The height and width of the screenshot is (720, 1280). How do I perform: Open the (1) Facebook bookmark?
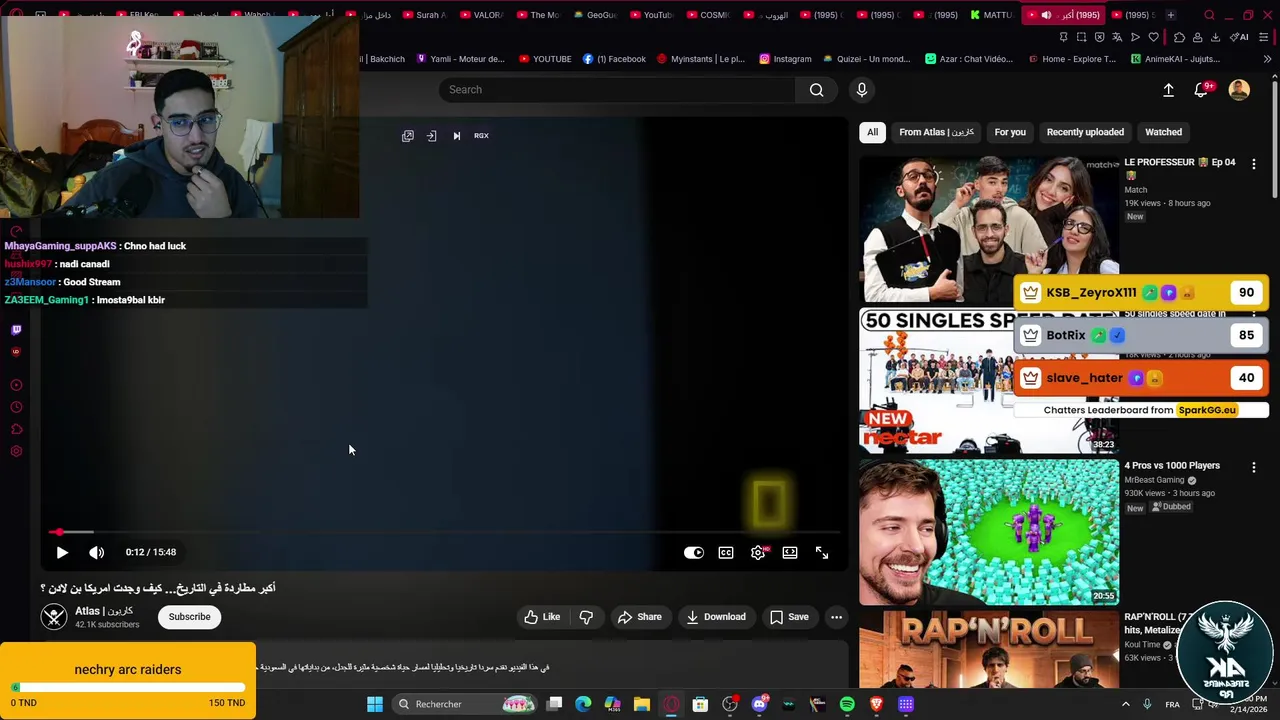tap(614, 59)
